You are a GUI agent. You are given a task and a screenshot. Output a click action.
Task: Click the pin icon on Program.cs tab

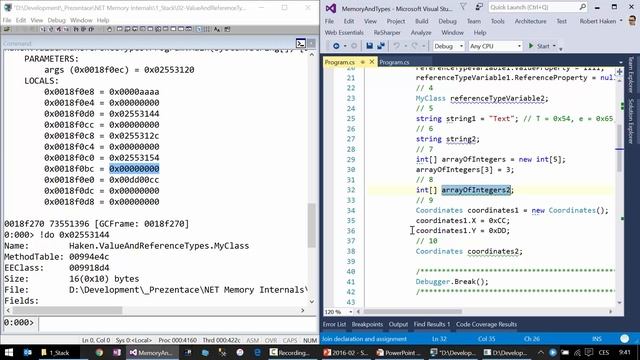pos(362,62)
